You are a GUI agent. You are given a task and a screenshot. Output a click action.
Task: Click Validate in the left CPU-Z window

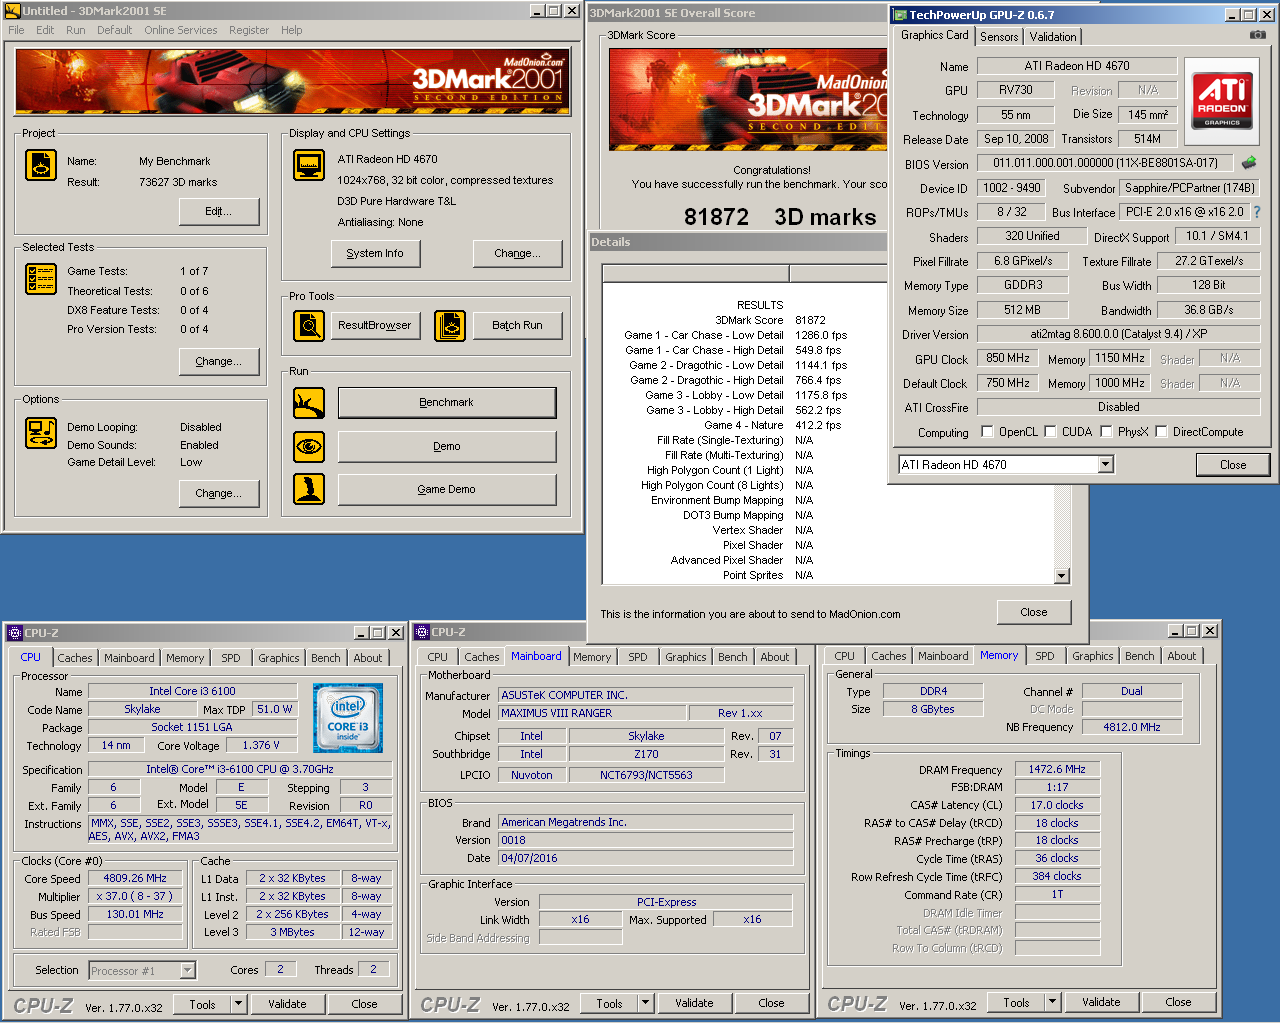pos(287,1004)
